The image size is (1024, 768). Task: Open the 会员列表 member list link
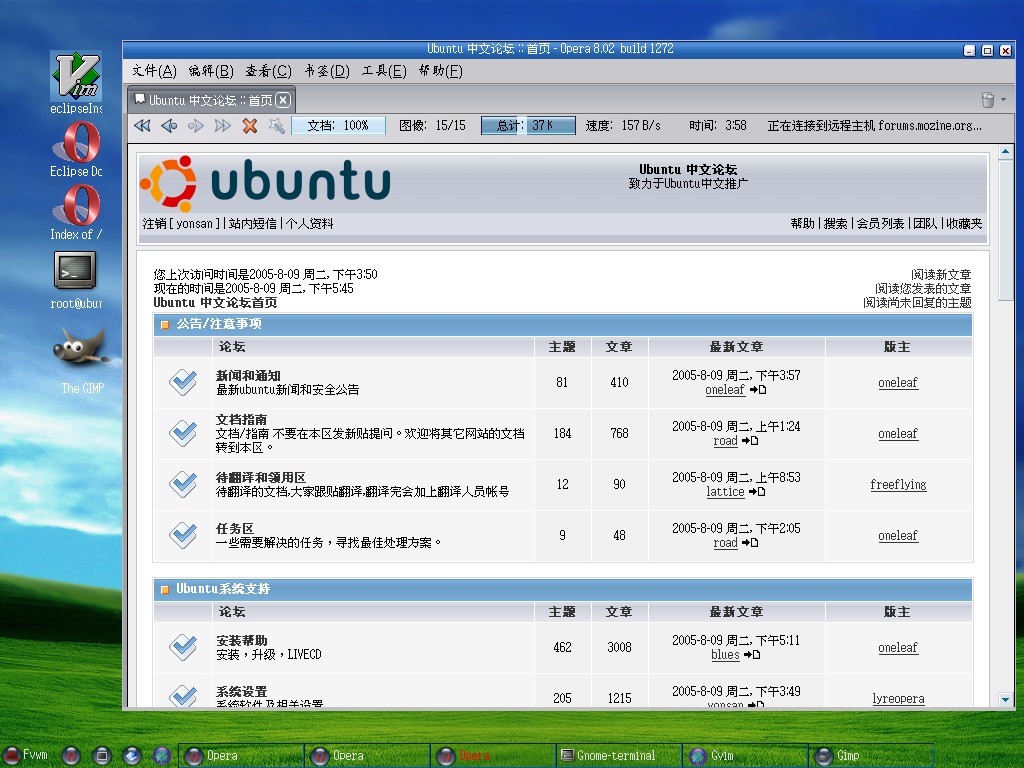pos(880,223)
